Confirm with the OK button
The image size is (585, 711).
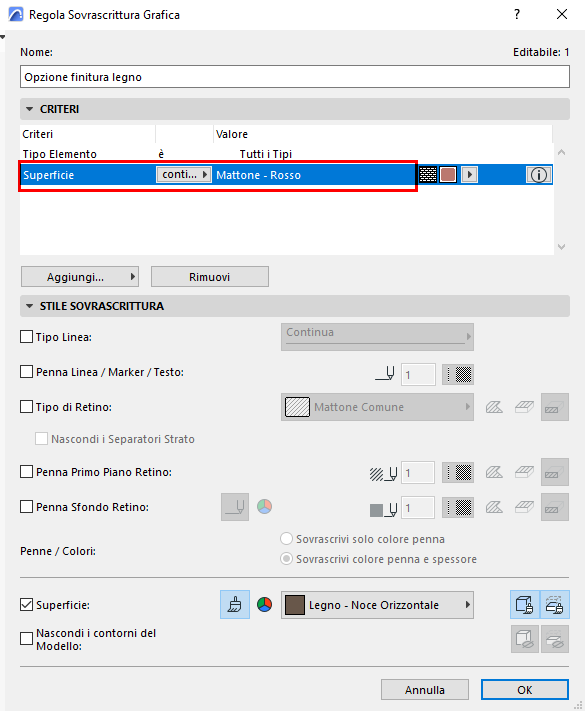[525, 690]
